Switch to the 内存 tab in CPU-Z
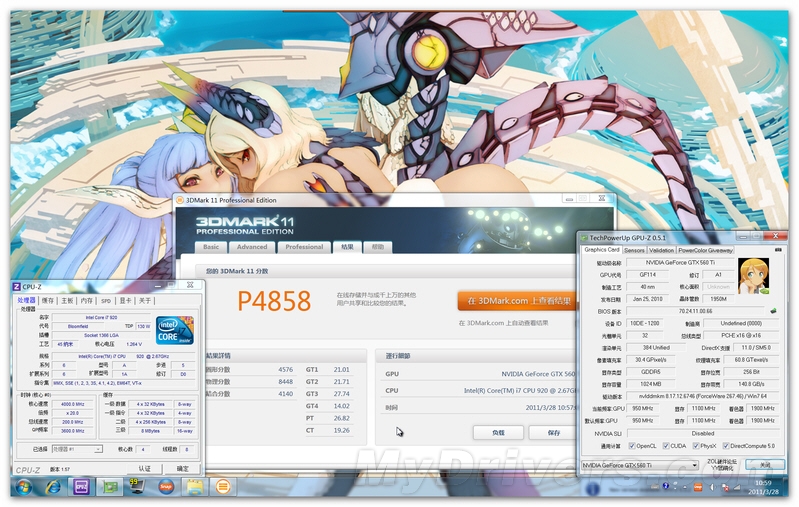This screenshot has height=507, width=799. [x=87, y=301]
